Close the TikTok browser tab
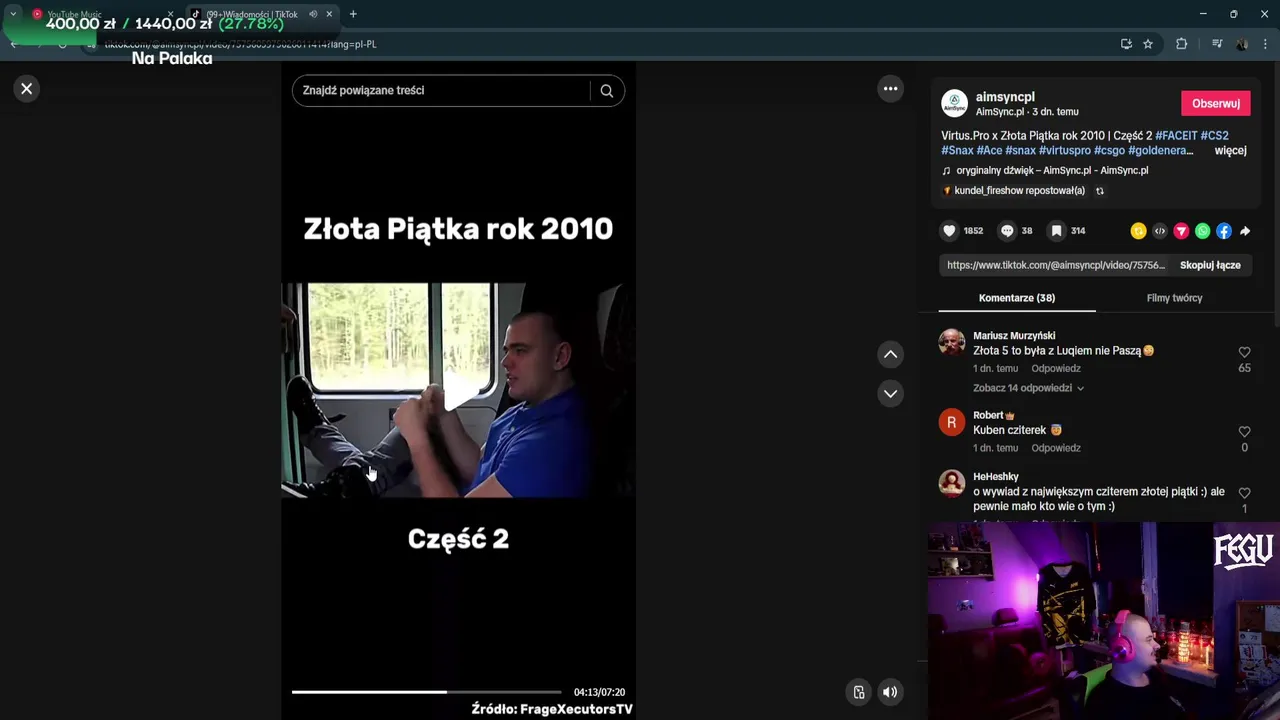This screenshot has height=720, width=1280. (x=329, y=14)
